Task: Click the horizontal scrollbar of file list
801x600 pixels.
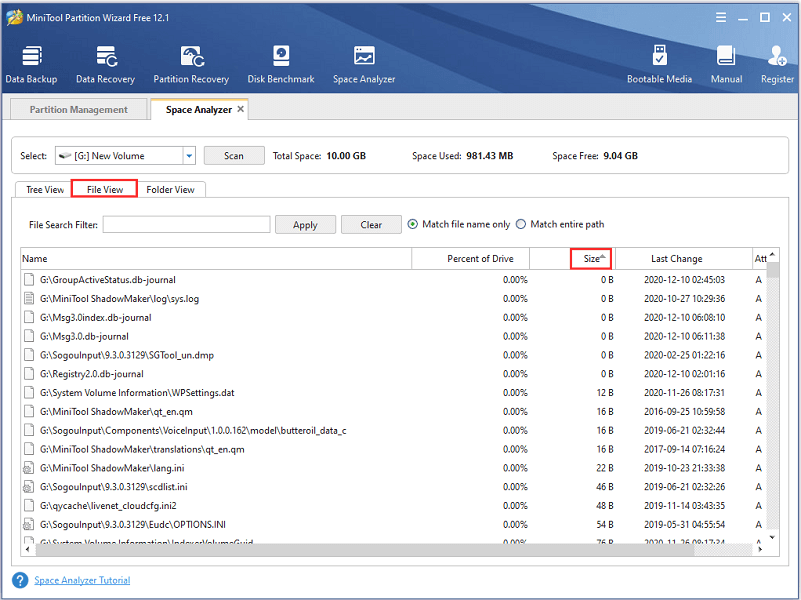Action: point(390,550)
